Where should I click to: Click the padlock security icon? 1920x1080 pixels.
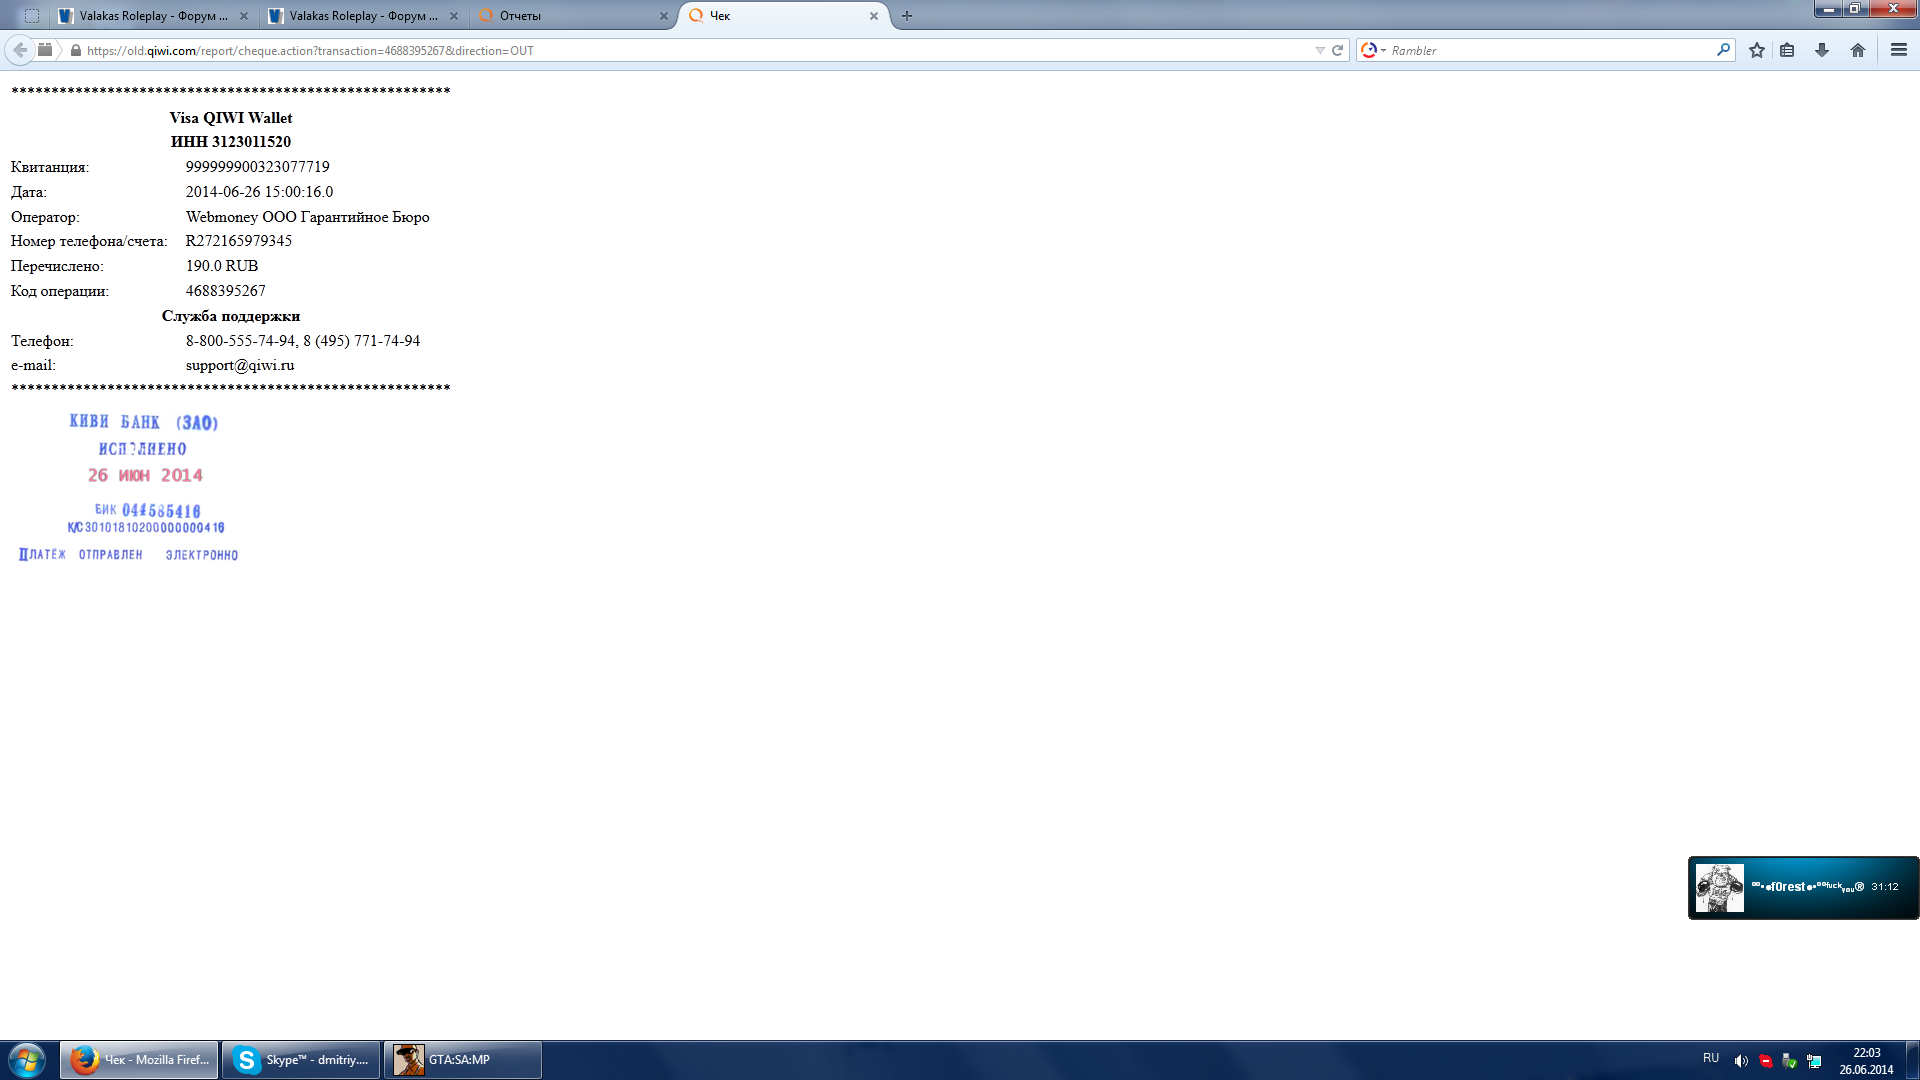pos(76,50)
